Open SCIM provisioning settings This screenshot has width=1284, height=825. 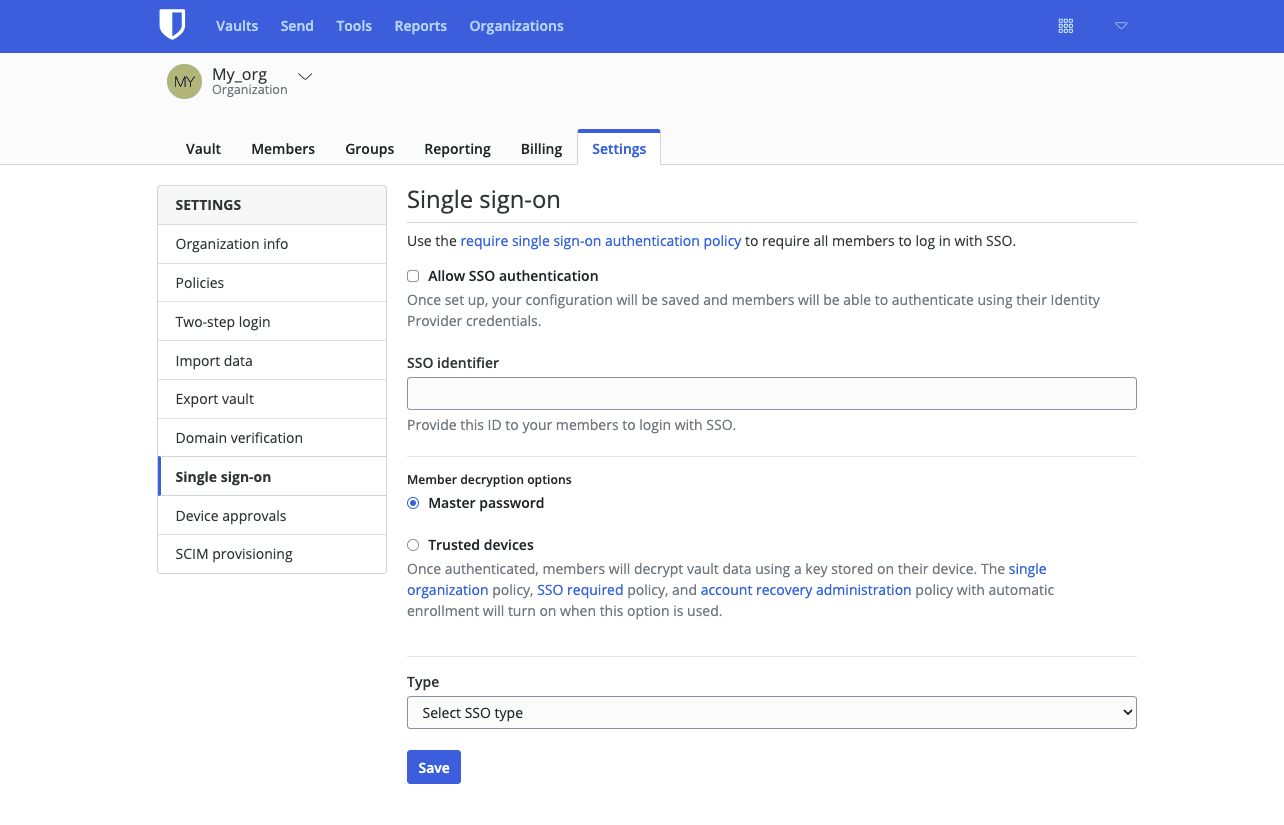pyautogui.click(x=272, y=554)
